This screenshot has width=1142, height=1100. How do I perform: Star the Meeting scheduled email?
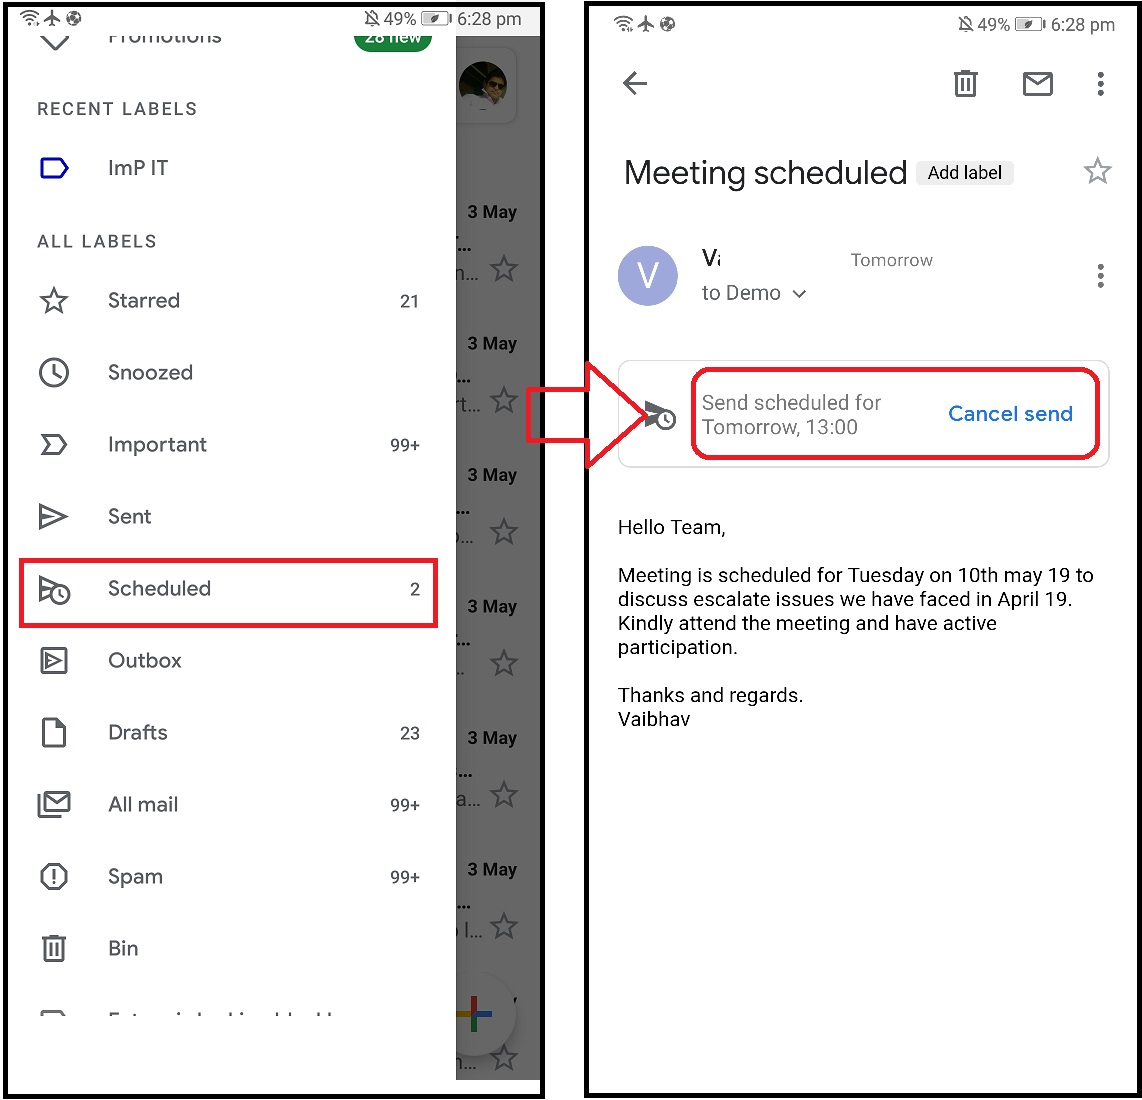[1097, 171]
